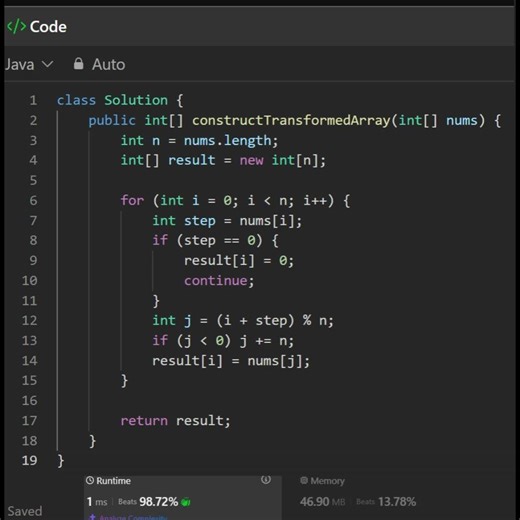Click the 98.72% runtime beats value

pos(159,502)
